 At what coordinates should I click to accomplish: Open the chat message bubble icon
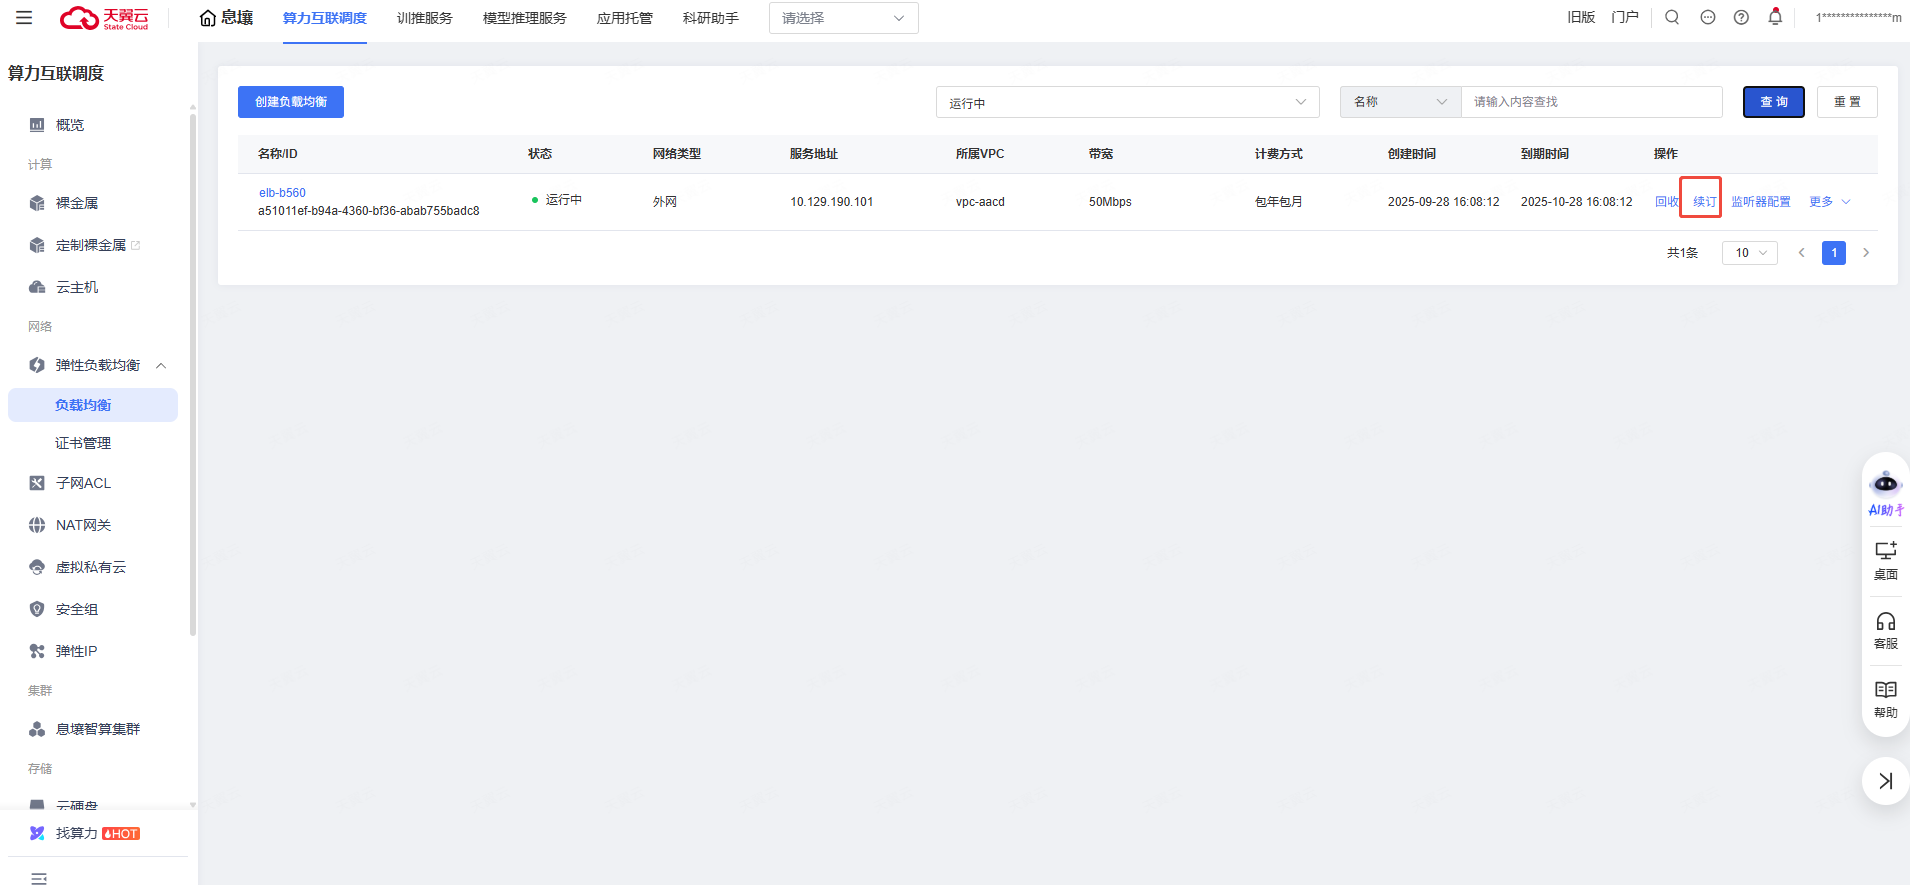point(1708,17)
